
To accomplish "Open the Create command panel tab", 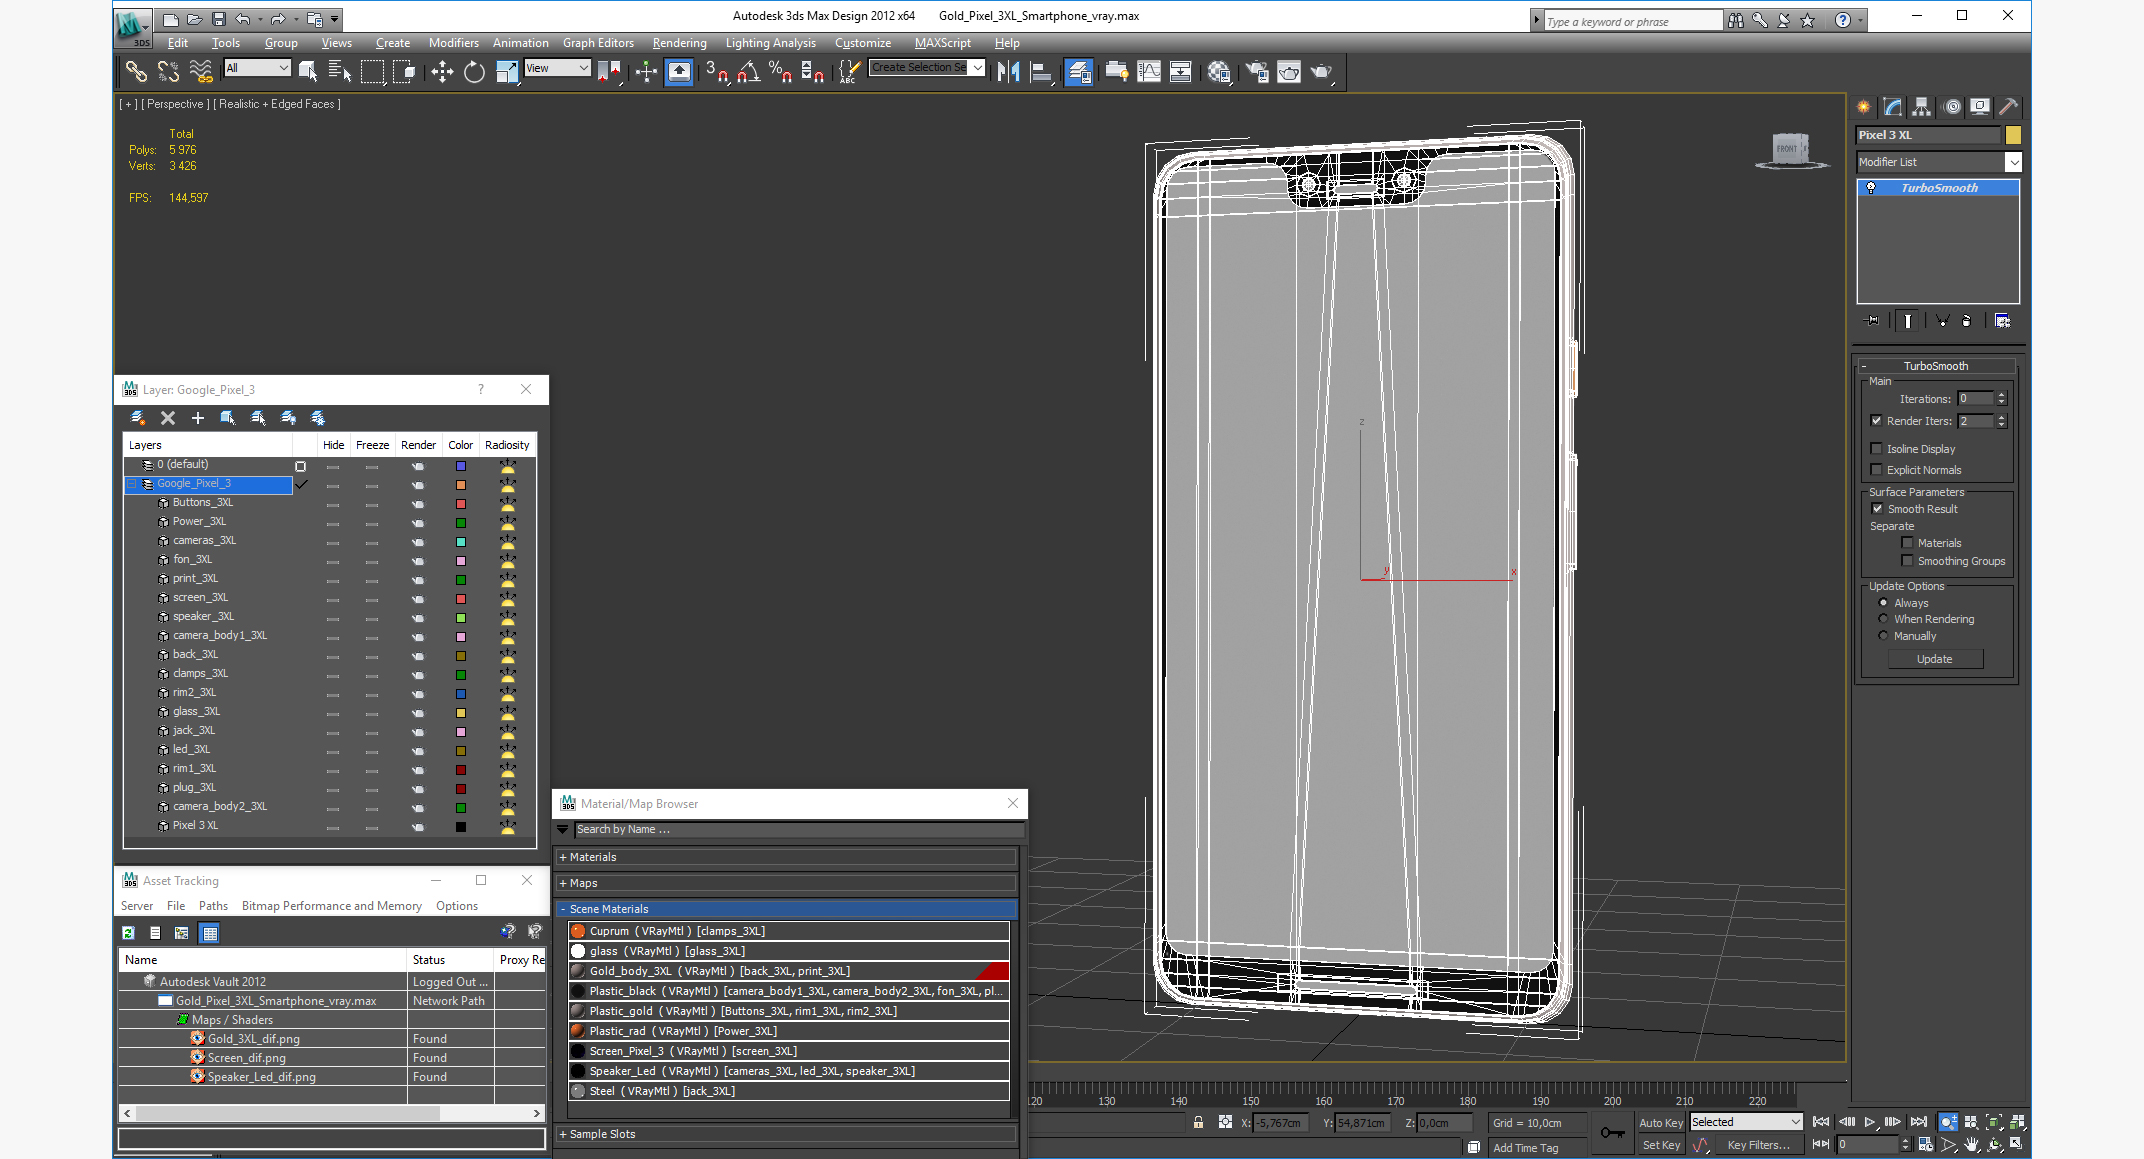I will click(1864, 107).
